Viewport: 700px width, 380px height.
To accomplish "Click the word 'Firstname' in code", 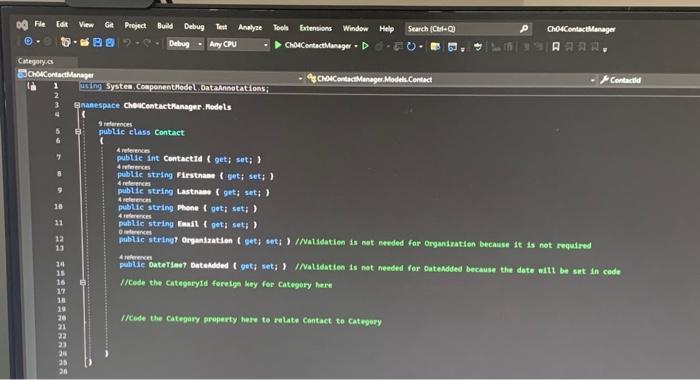I will click(196, 175).
